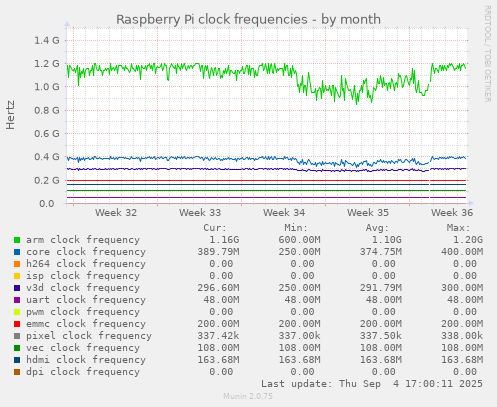This screenshot has height=407, width=497.
Task: Click the v3d clock frequency indigo swatch
Action: 17,288
